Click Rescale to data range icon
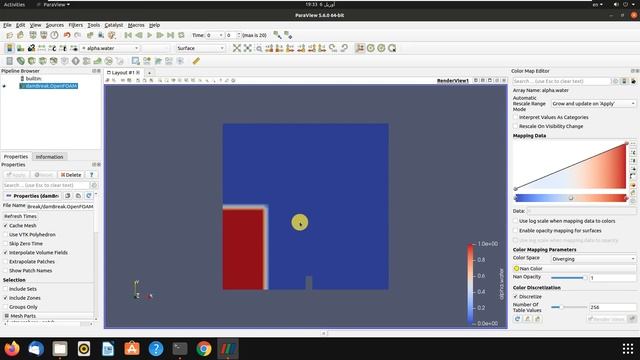This screenshot has width=640, height=360. (x=42, y=48)
